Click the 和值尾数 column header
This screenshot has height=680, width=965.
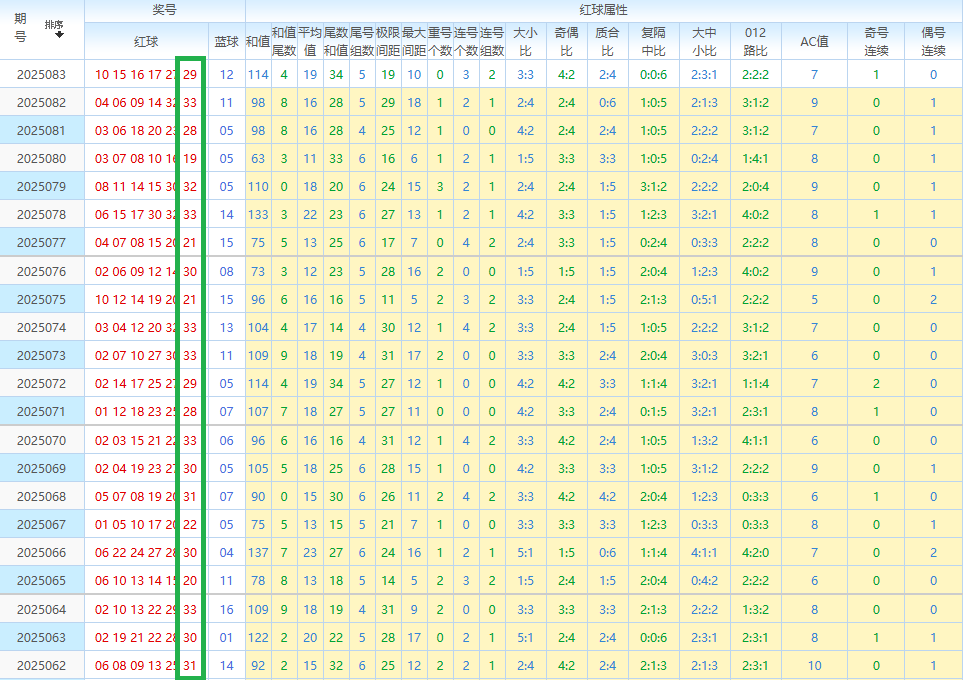pos(284,41)
